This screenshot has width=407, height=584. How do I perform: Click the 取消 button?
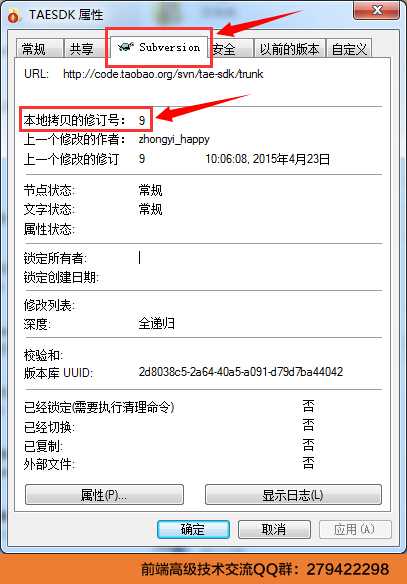274,529
